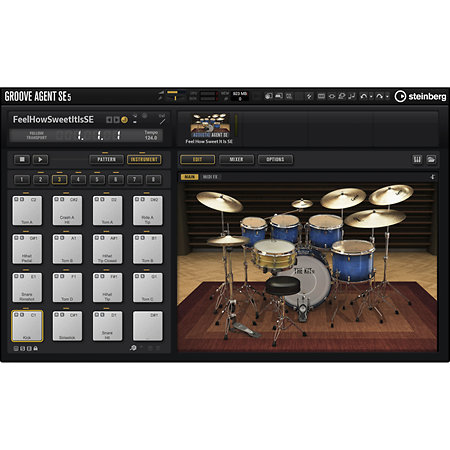
Task: Toggle Follow Transport
Action: coord(36,135)
